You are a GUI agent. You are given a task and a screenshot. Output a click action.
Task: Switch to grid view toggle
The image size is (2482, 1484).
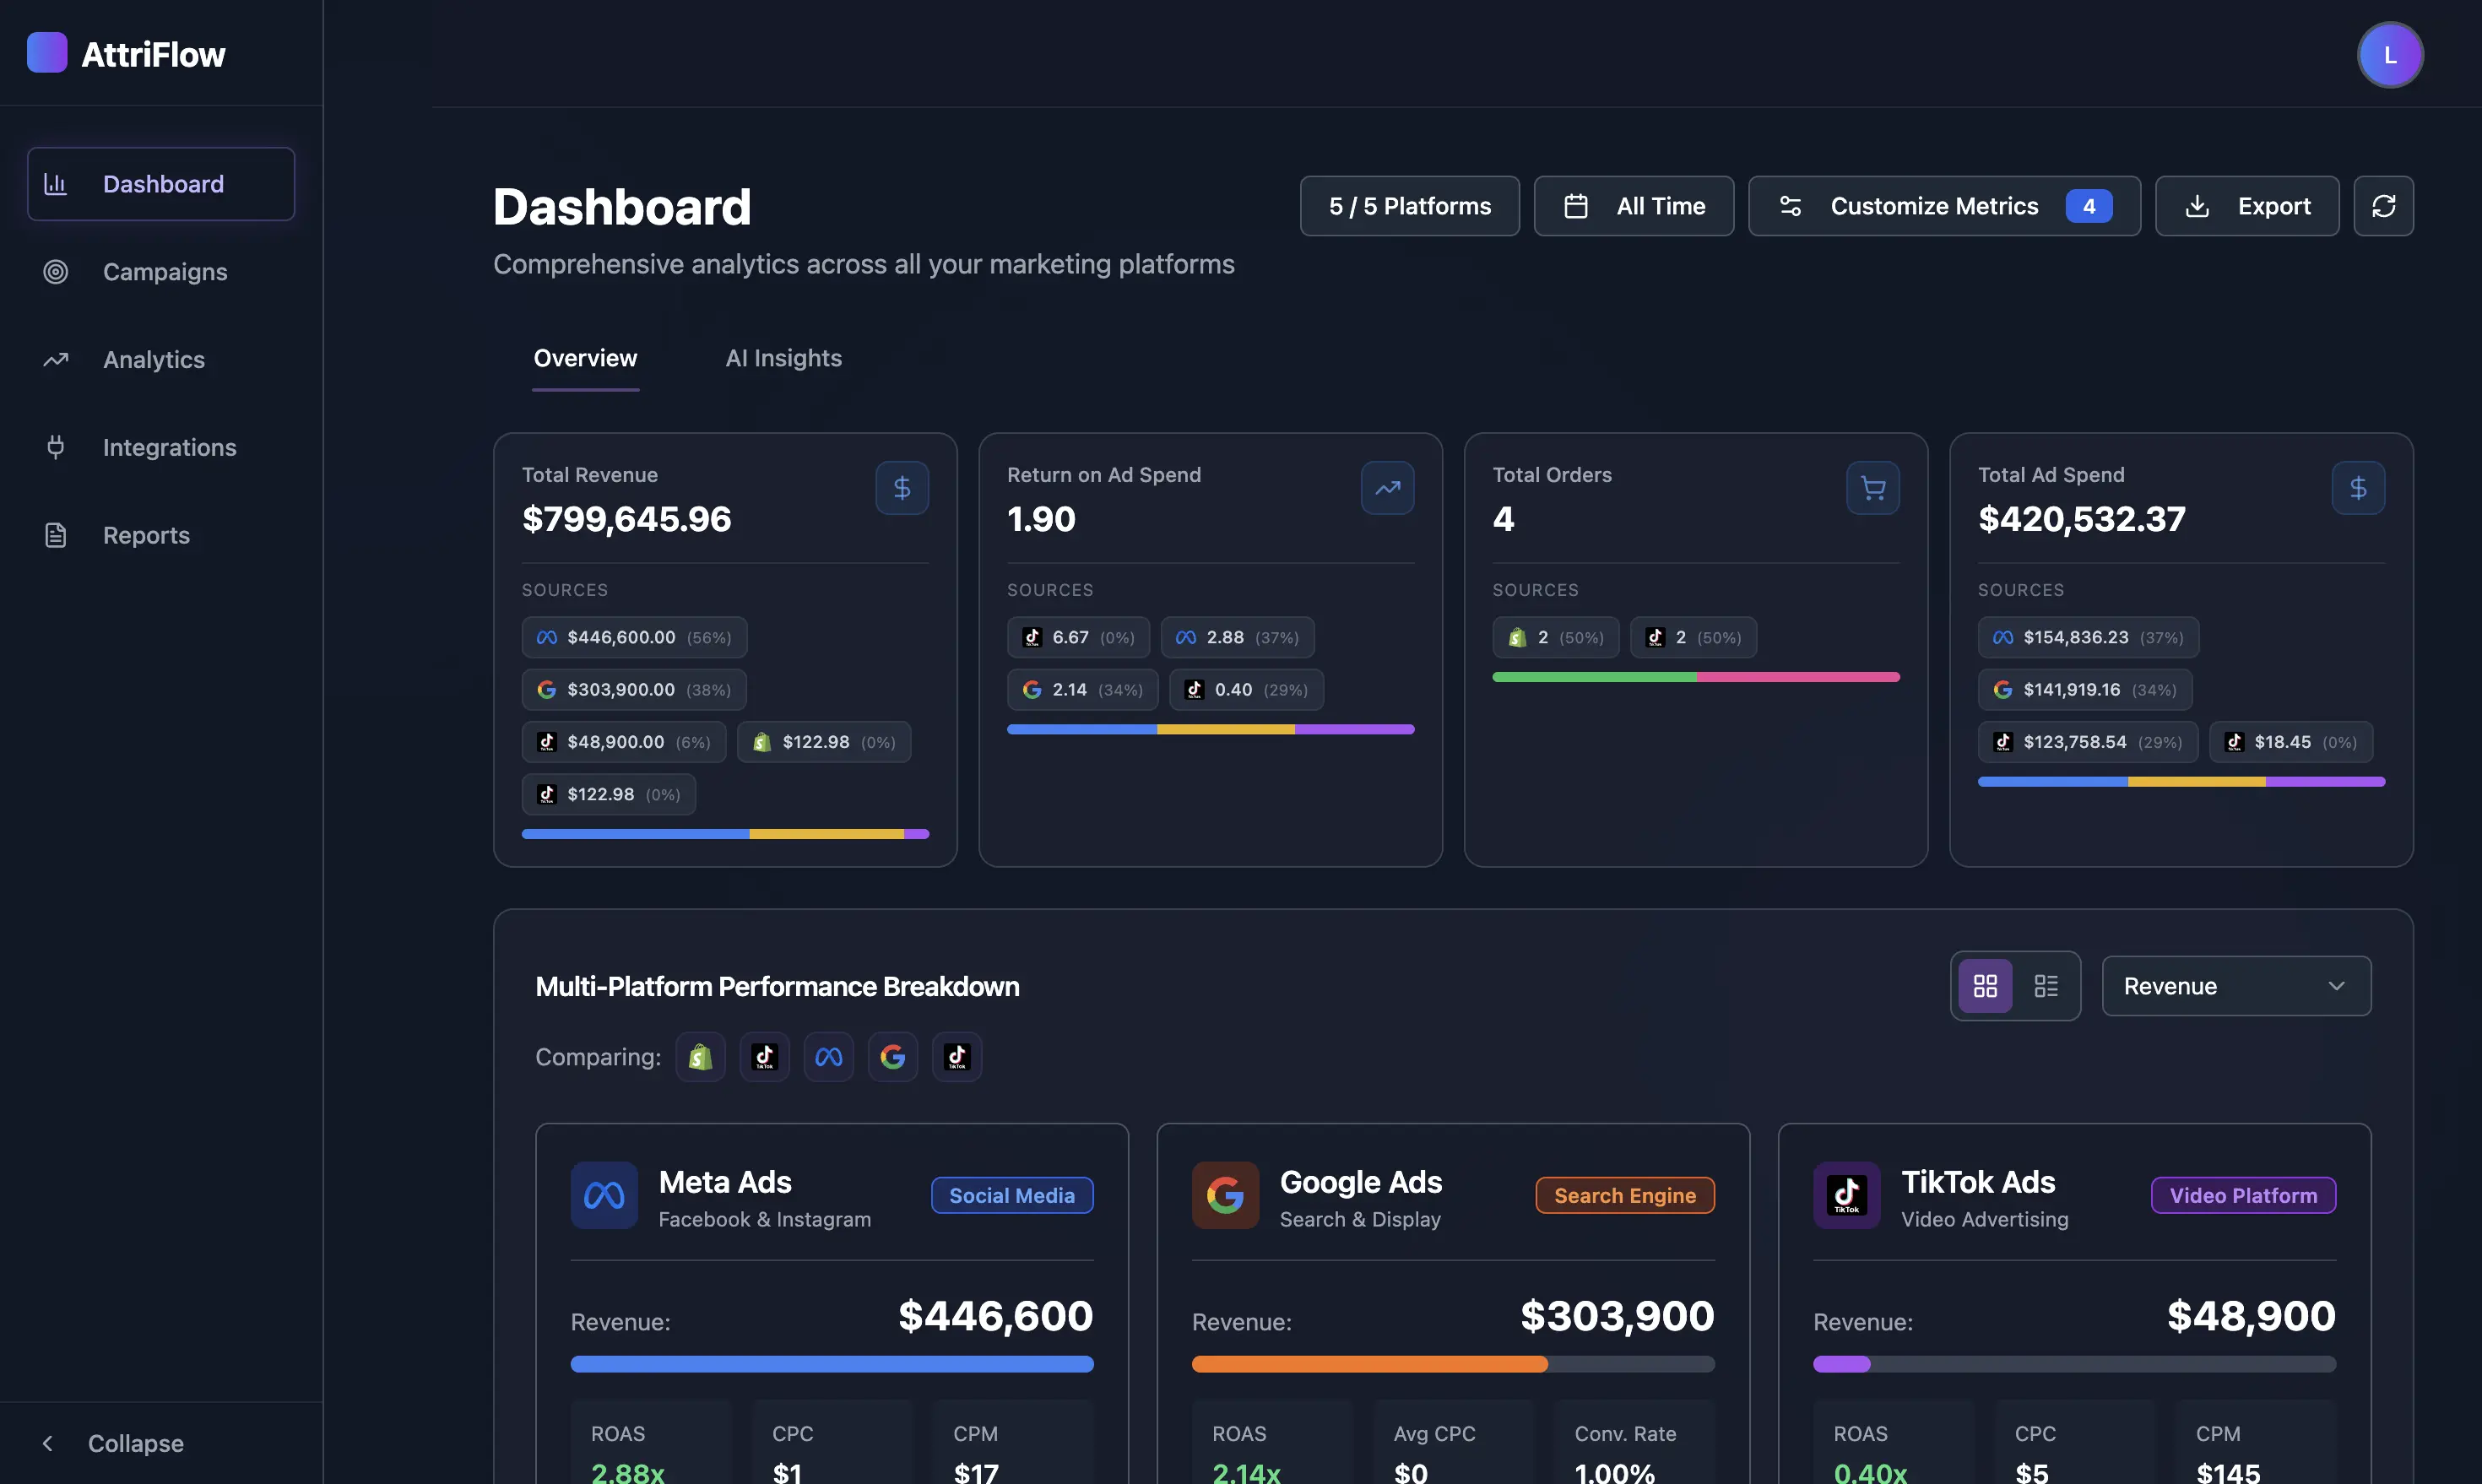1985,986
